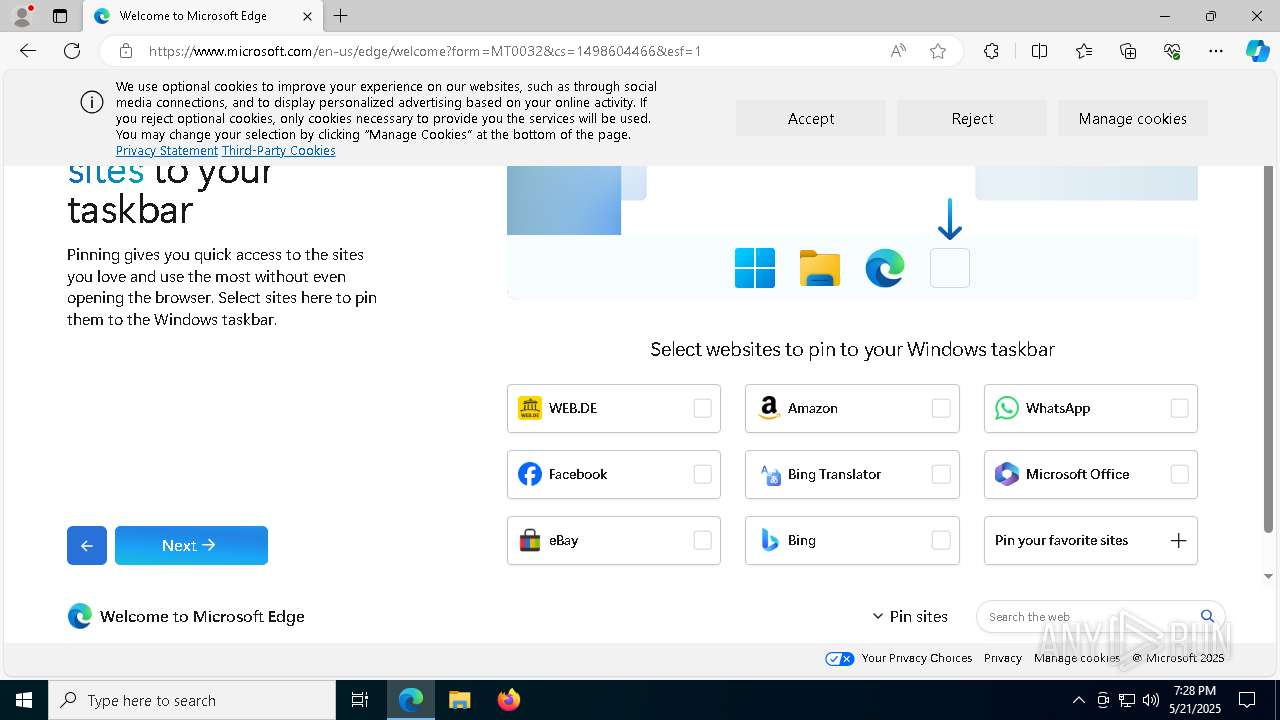Add sites with Pin your favorite sites plus
The height and width of the screenshot is (720, 1280).
1178,540
